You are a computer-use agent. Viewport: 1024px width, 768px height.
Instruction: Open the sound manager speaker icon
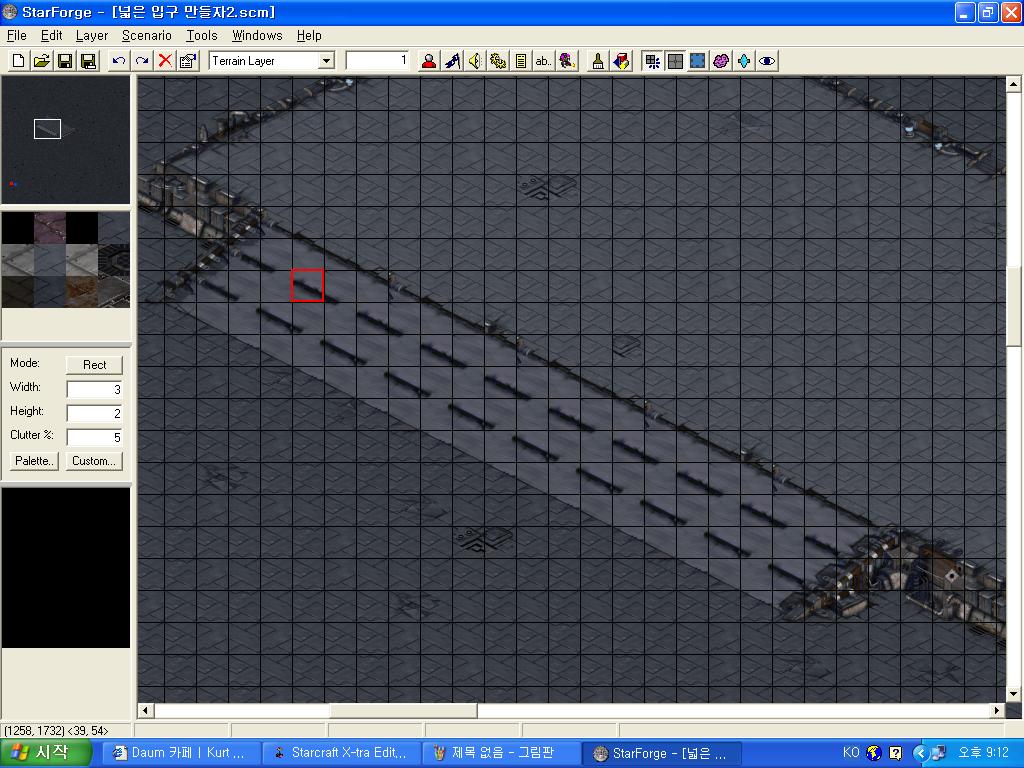tap(475, 61)
